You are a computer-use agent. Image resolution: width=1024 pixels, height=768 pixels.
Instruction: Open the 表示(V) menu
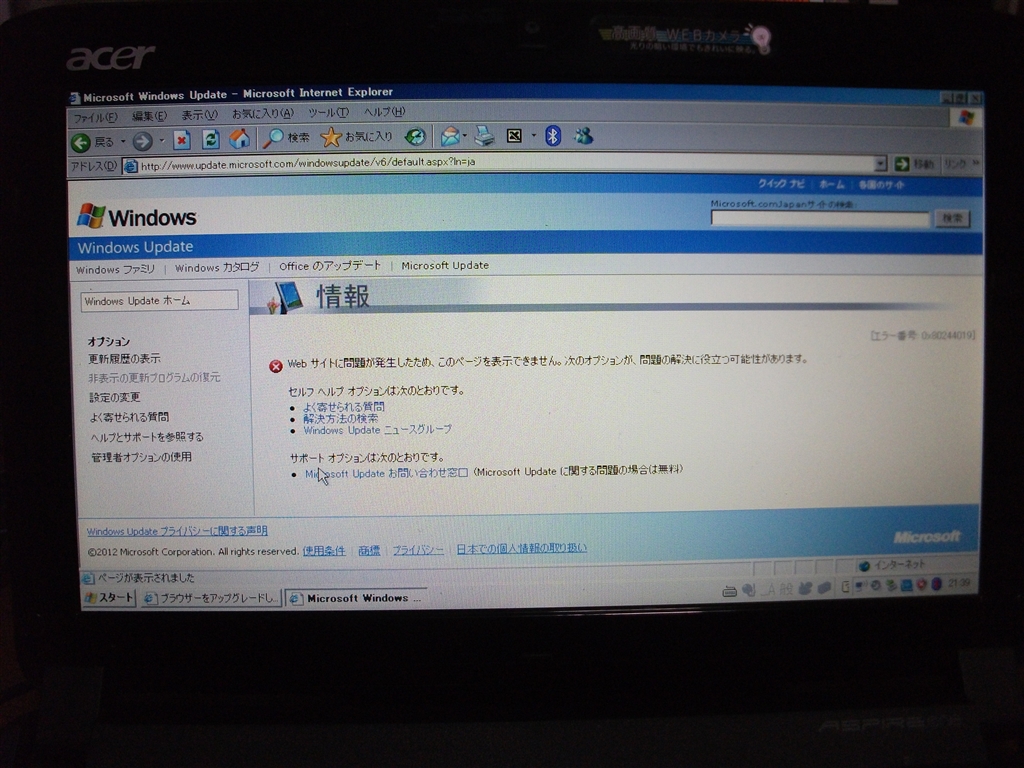[x=199, y=116]
